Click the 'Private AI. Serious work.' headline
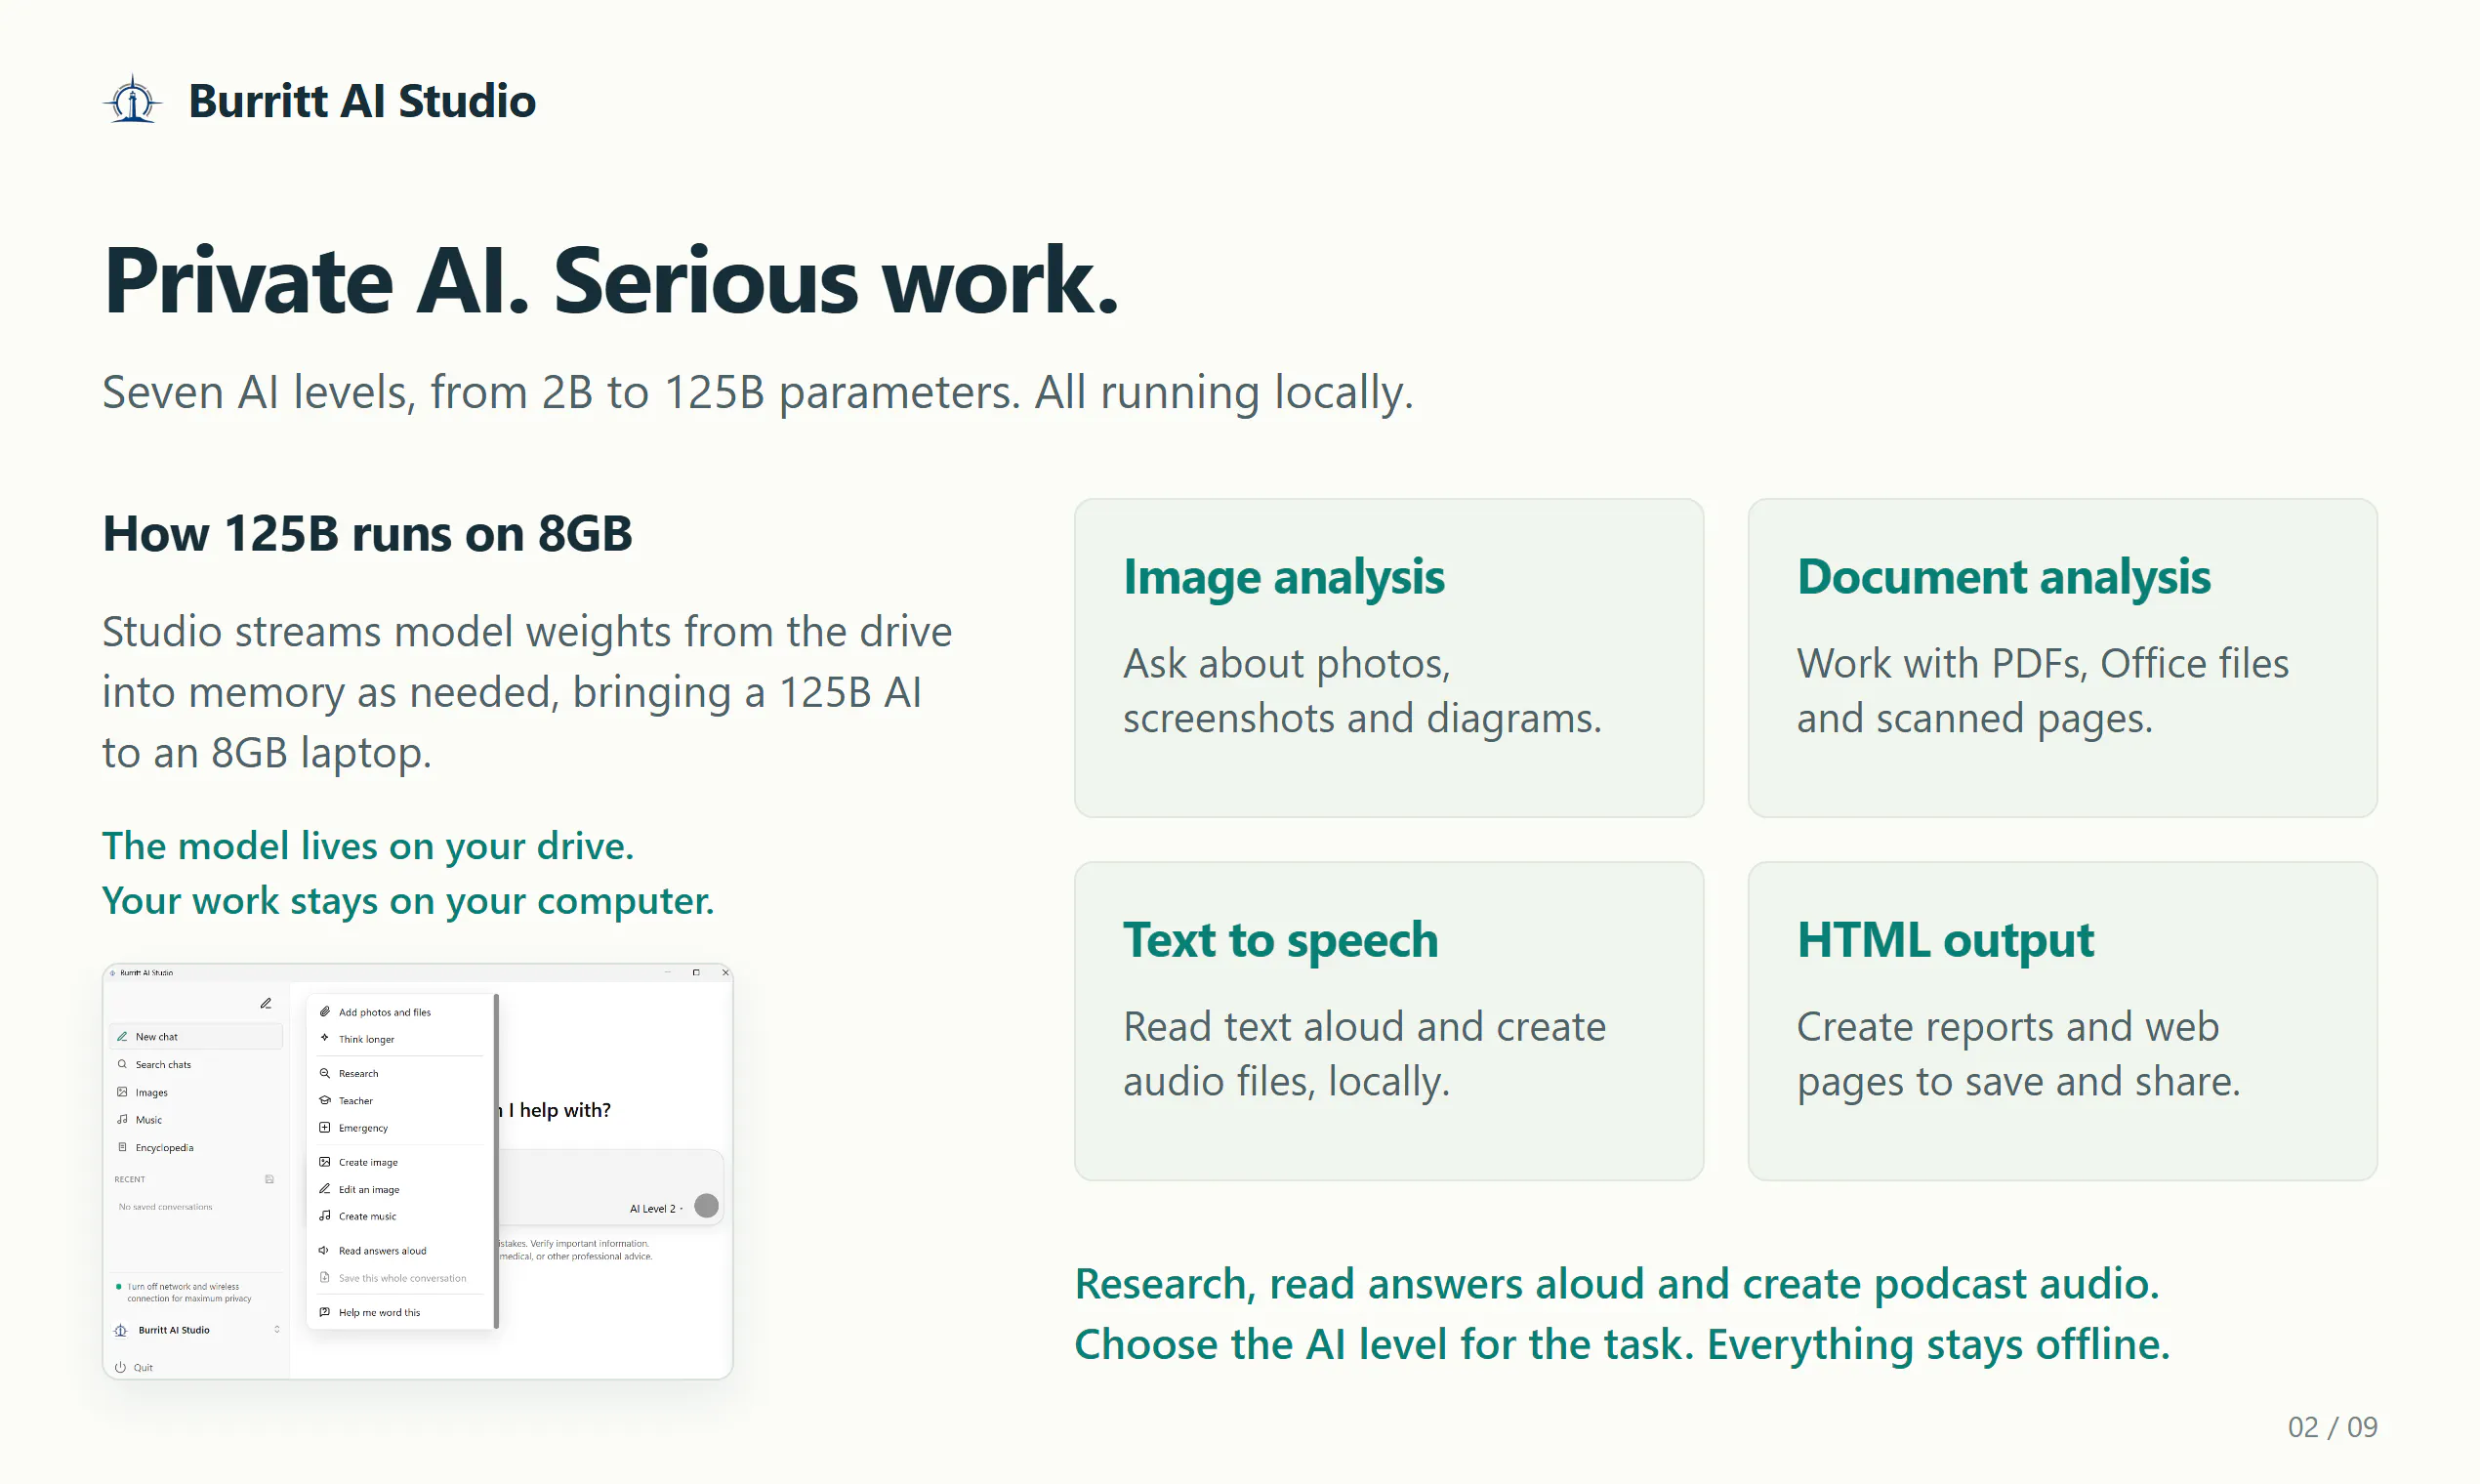The width and height of the screenshot is (2480, 1484). tap(611, 281)
